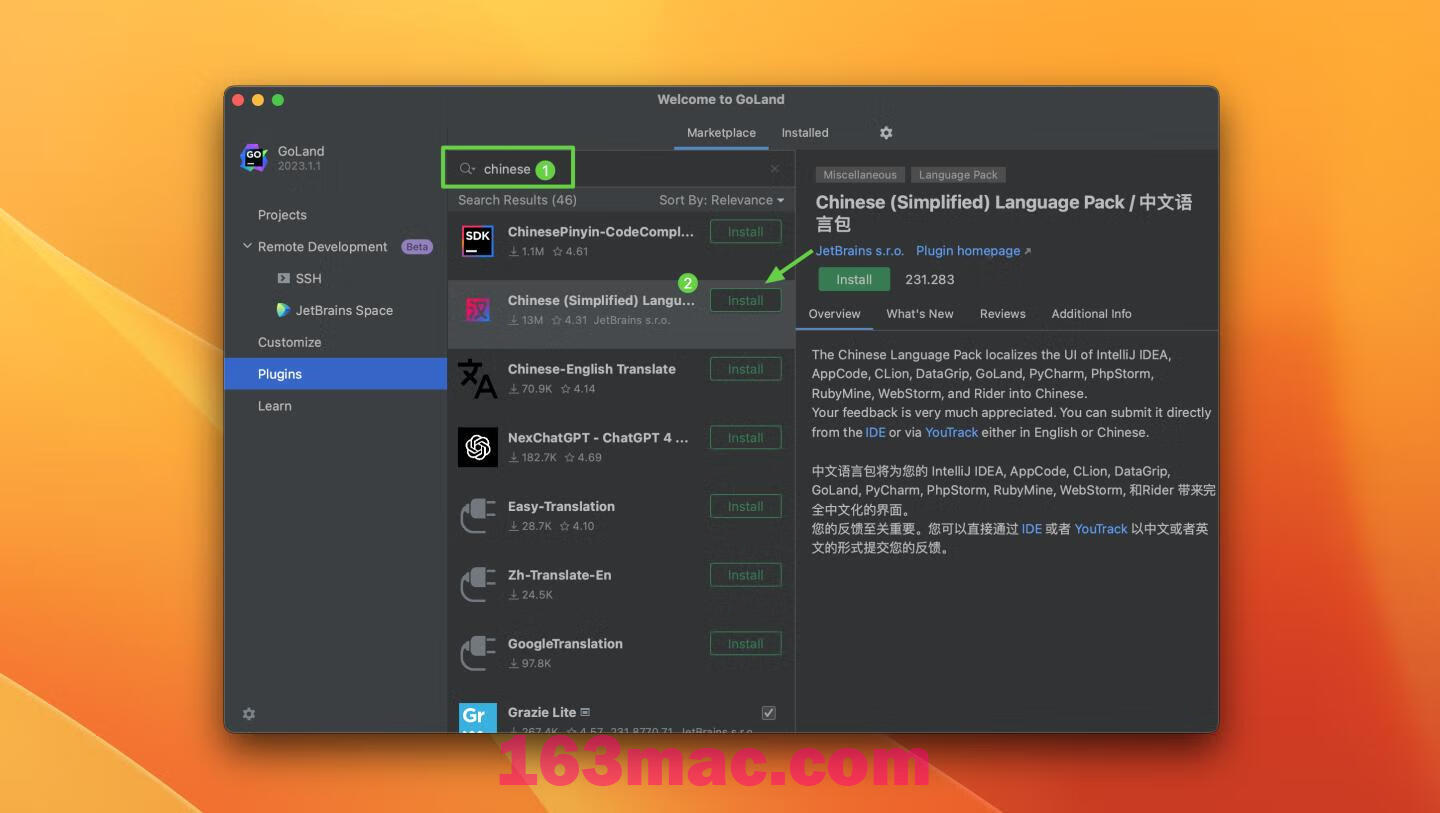
Task: Open the Overview tab
Action: [x=834, y=314]
